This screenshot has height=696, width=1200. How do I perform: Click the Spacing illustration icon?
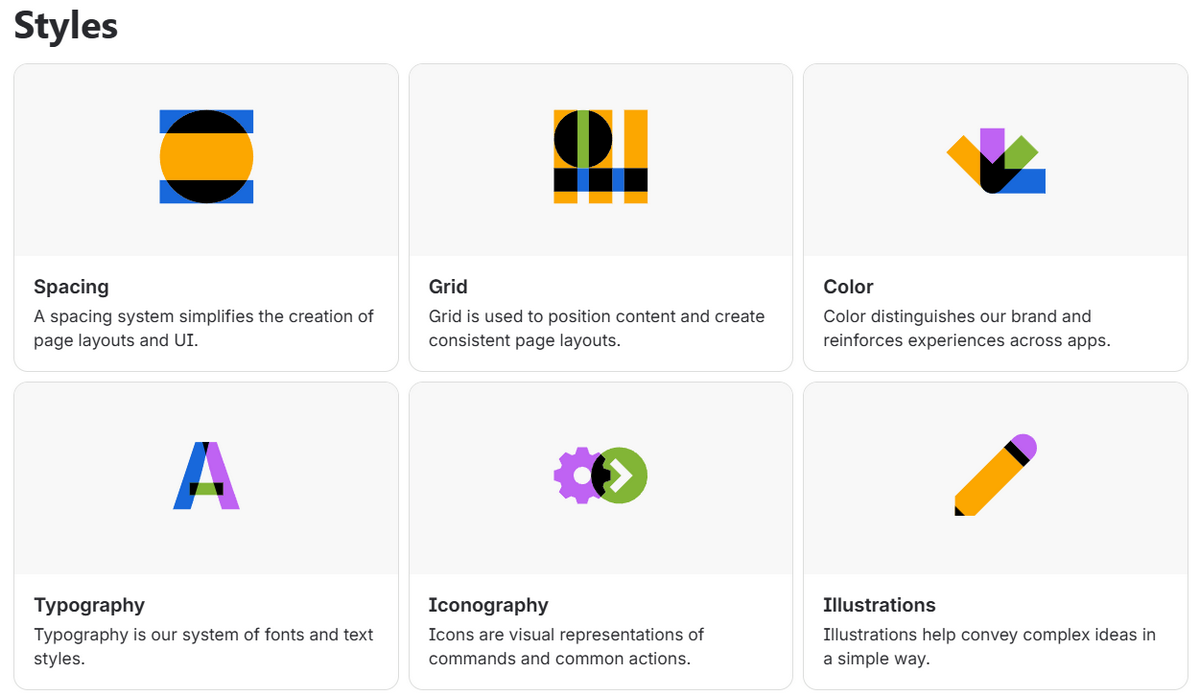(206, 157)
